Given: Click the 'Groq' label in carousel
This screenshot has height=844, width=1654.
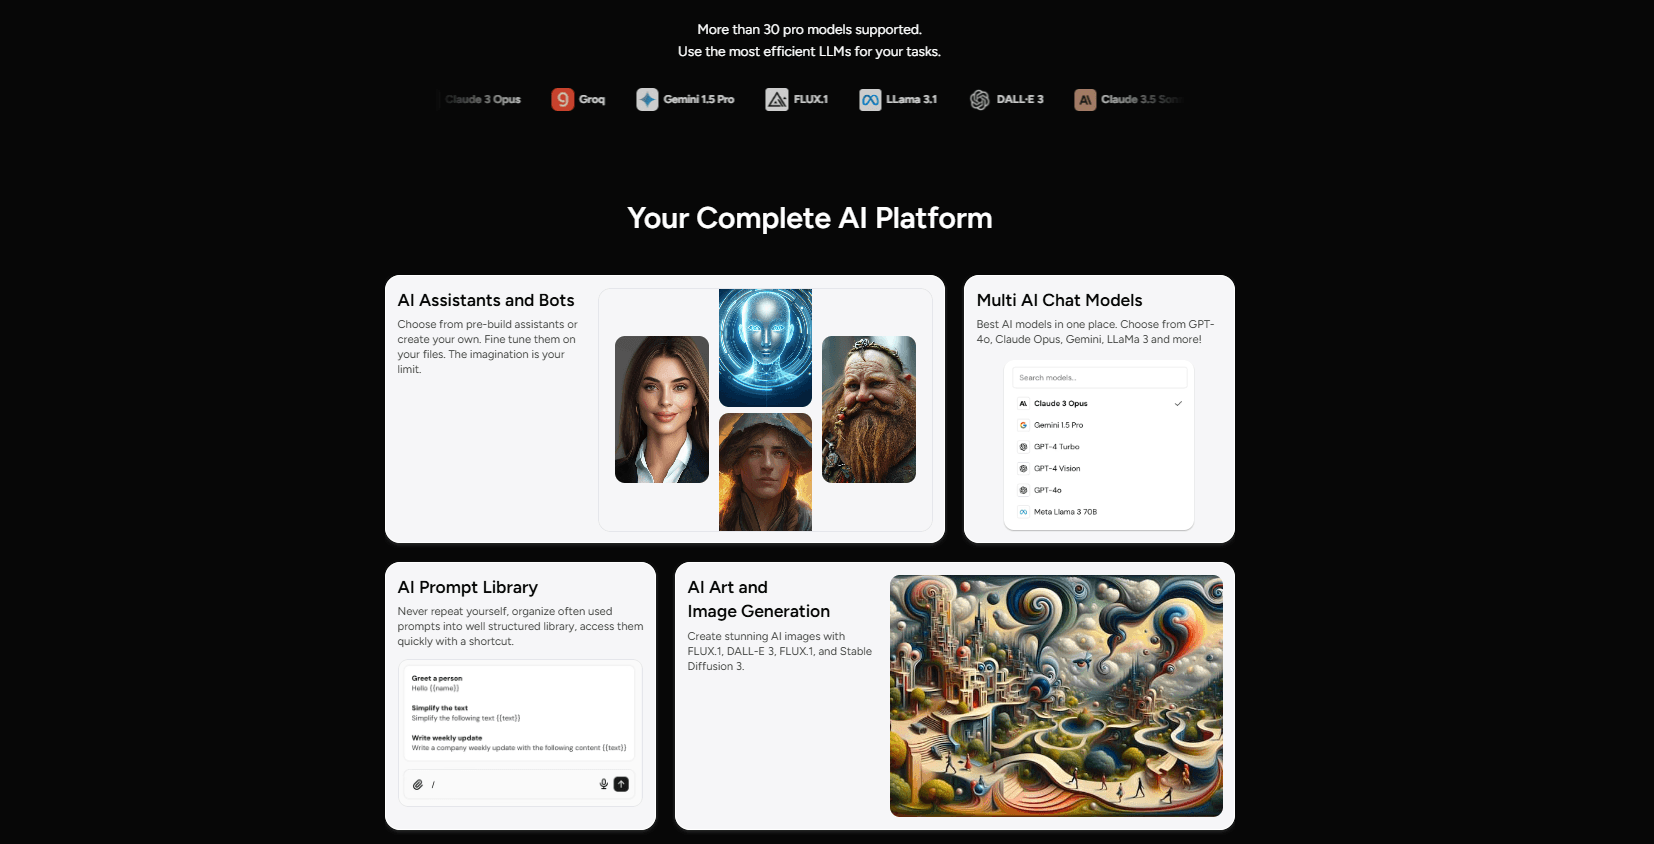Looking at the screenshot, I should pyautogui.click(x=592, y=99).
